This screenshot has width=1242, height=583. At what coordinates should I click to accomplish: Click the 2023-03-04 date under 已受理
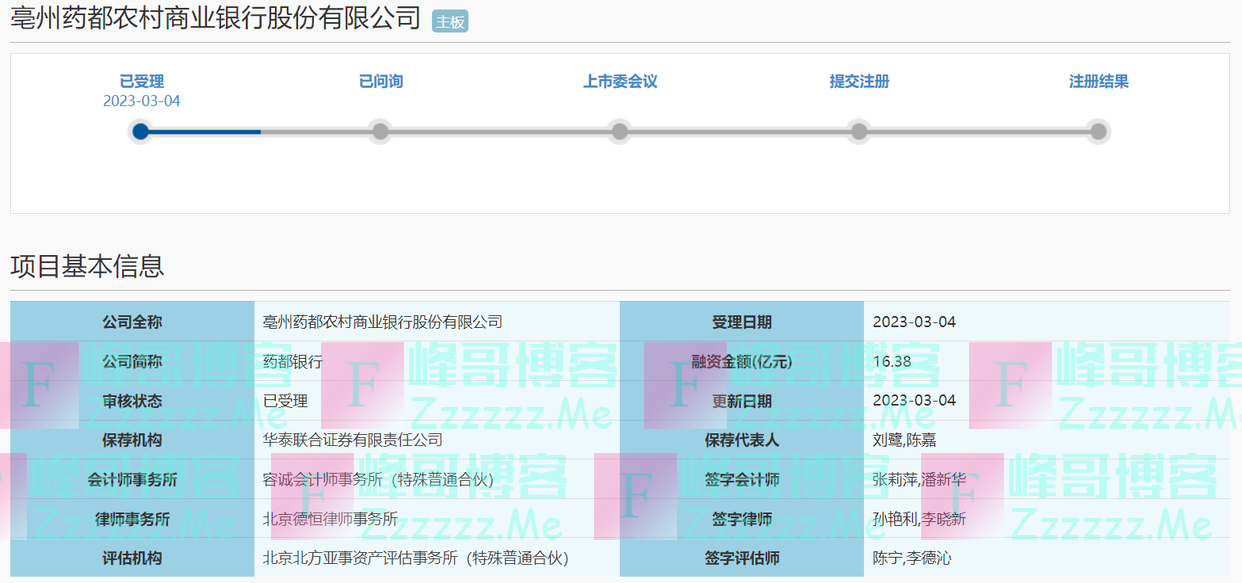[141, 101]
